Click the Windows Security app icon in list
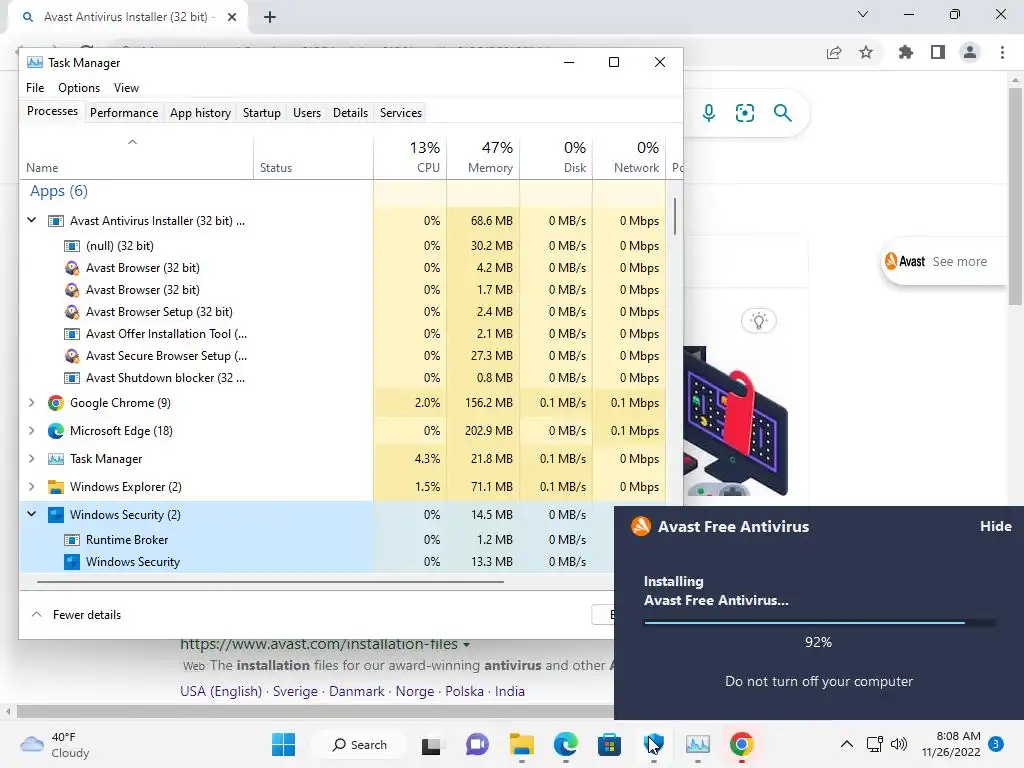The image size is (1024, 768). tap(56, 515)
